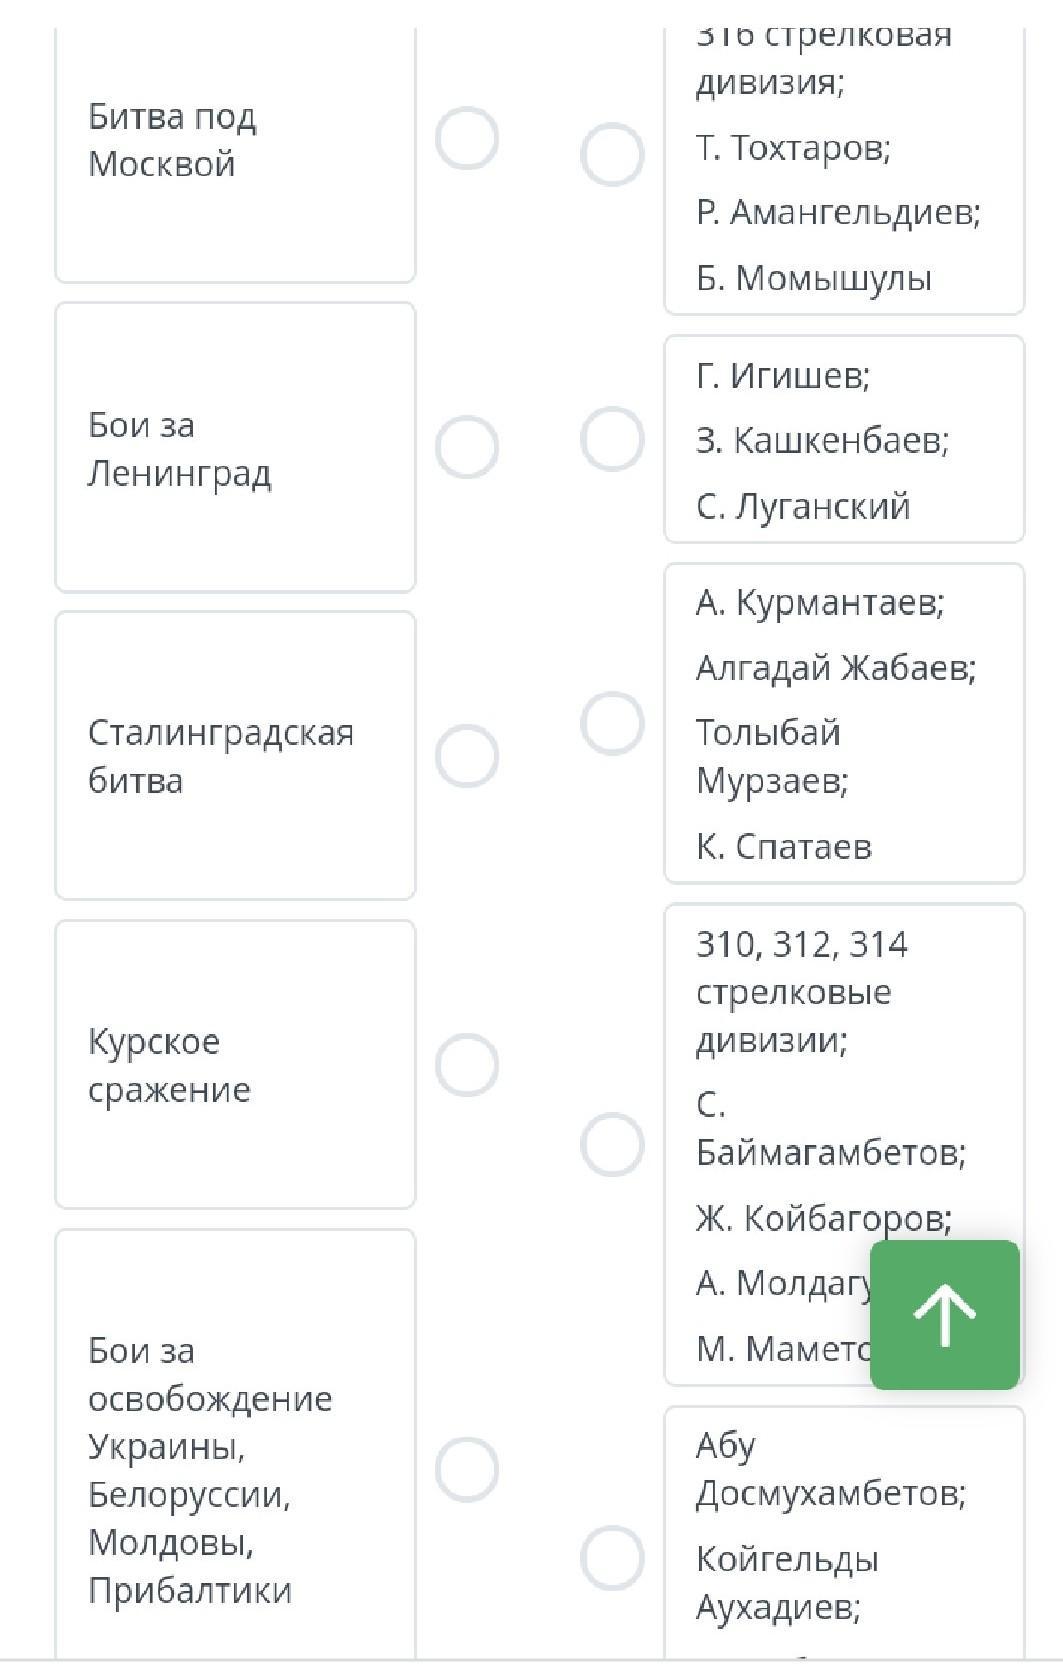Select radio button next to Бои за Ленинград
This screenshot has width=1063, height=1670.
[467, 447]
